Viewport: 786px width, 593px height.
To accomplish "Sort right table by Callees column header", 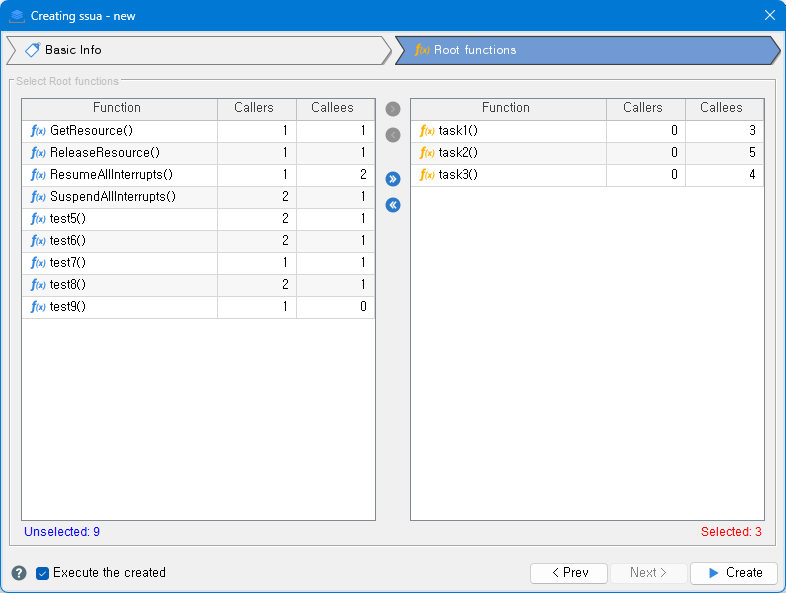I will [x=721, y=108].
